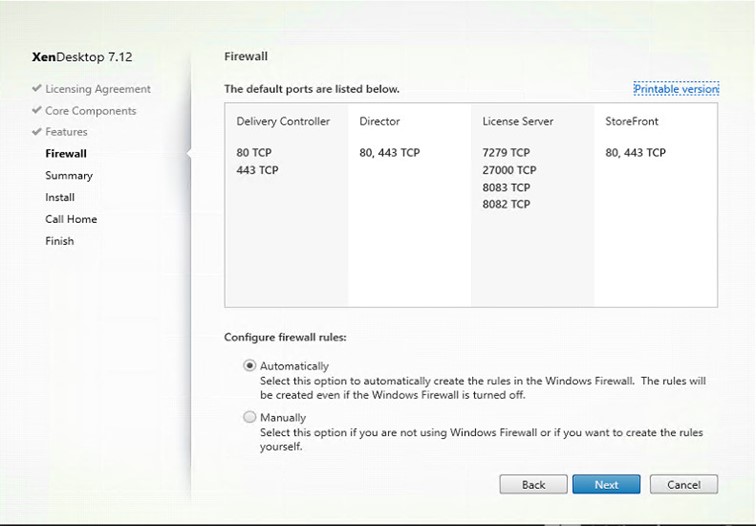This screenshot has height=526, width=756.
Task: Click the Automatically option description text
Action: (x=483, y=388)
